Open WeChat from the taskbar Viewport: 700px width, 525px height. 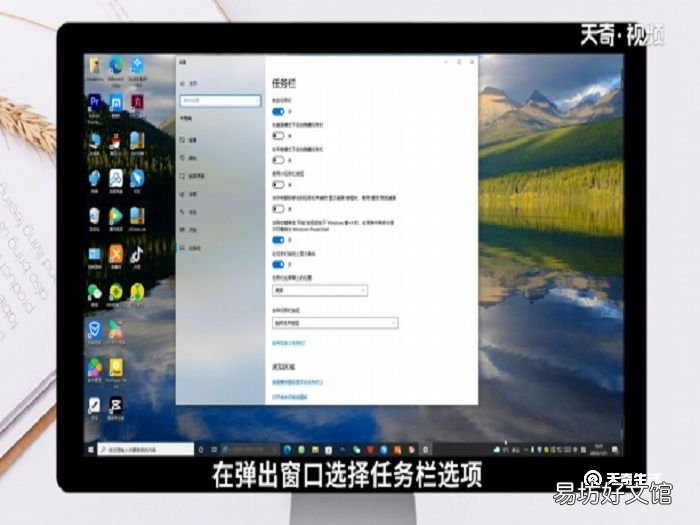point(356,450)
